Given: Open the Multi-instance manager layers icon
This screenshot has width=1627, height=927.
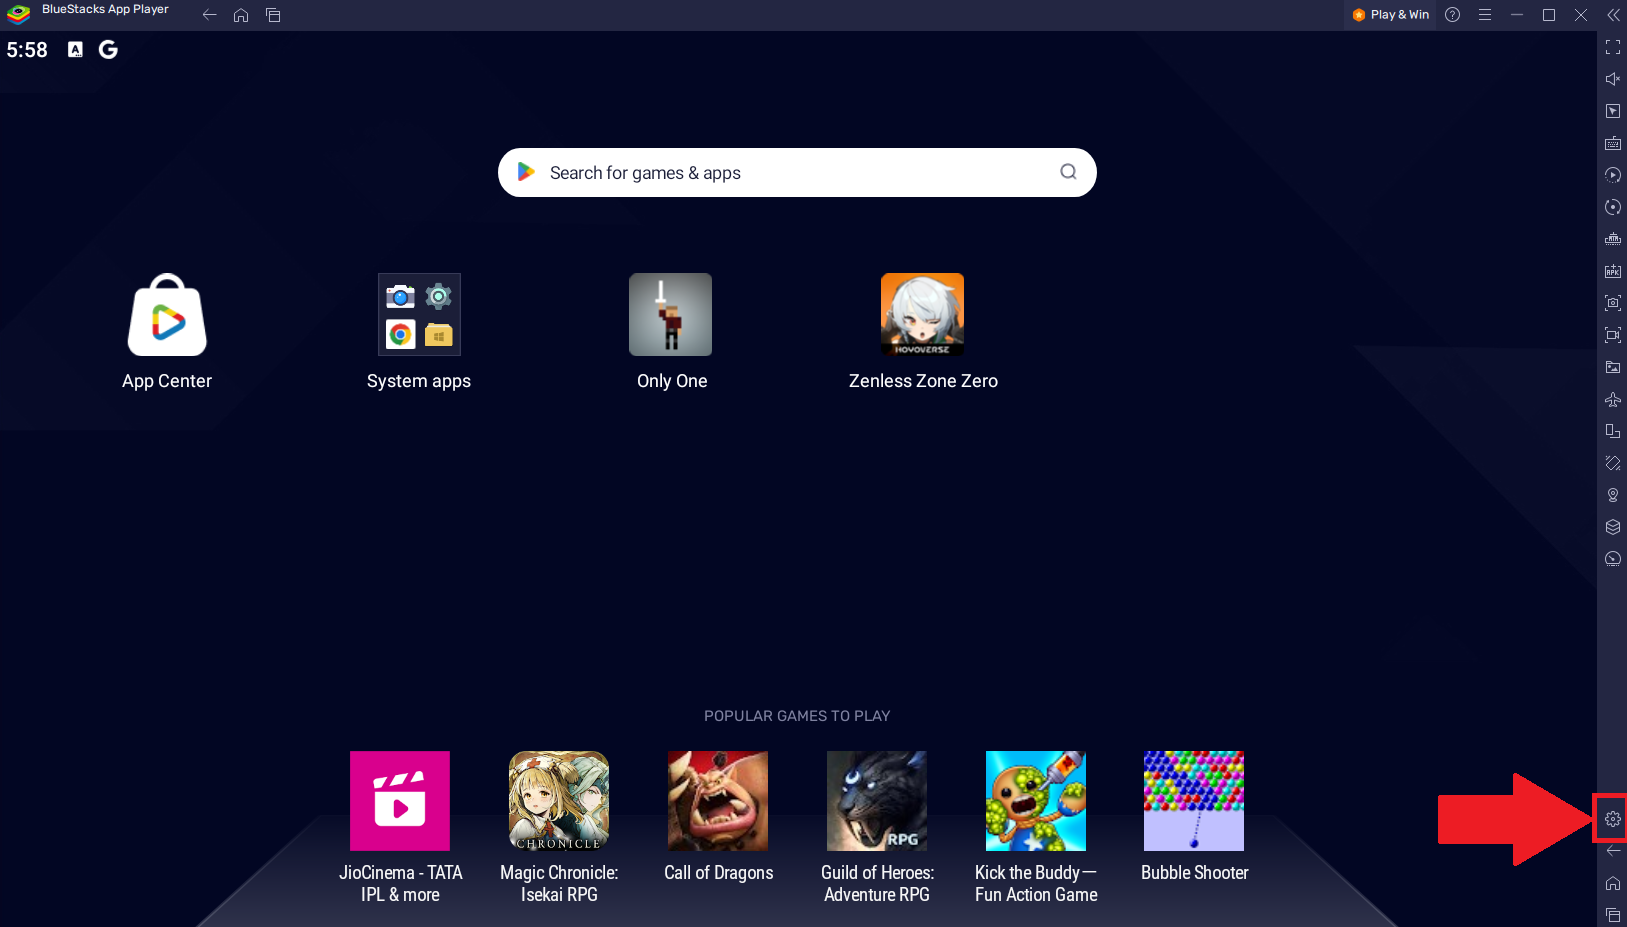Looking at the screenshot, I should (1612, 527).
